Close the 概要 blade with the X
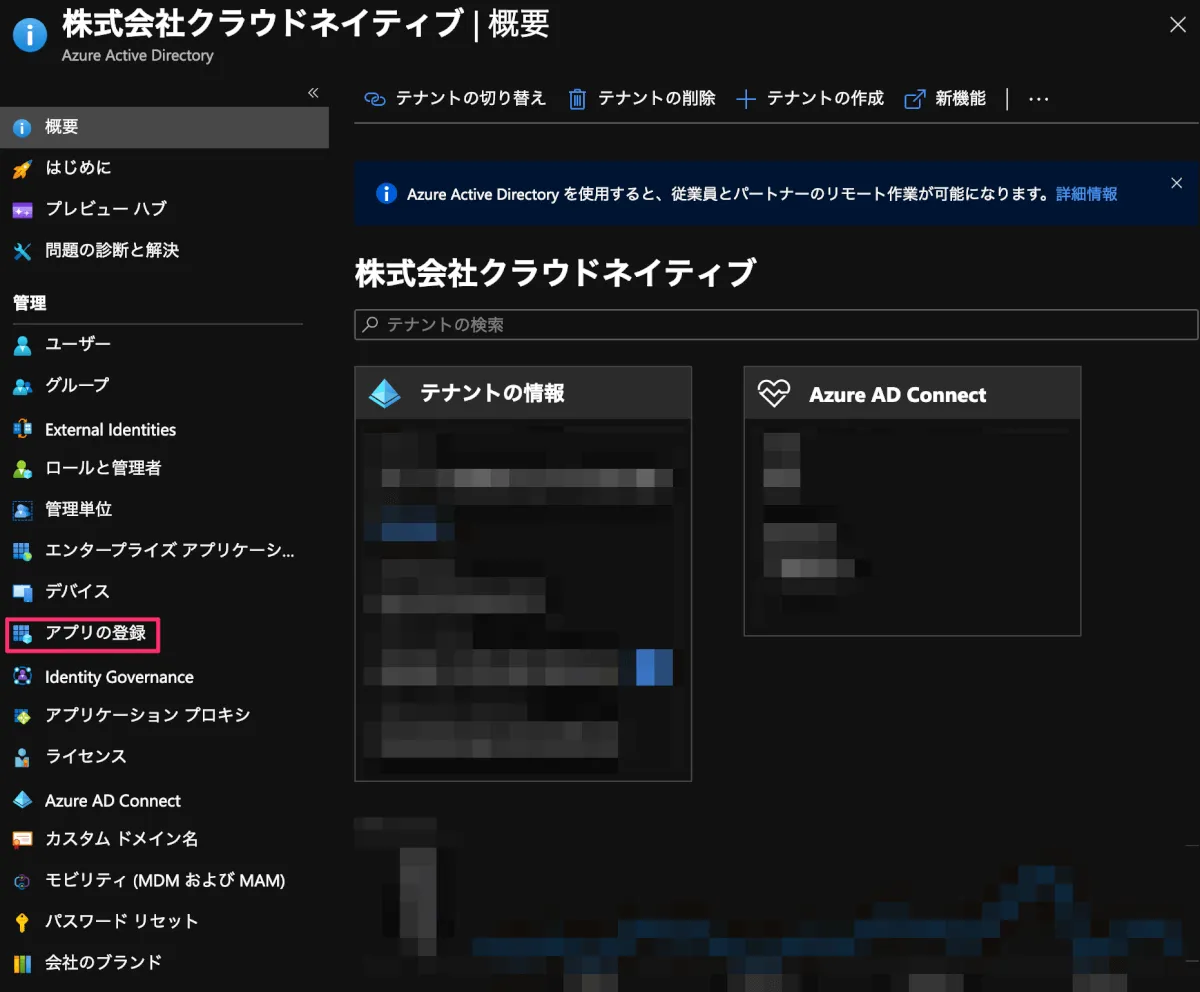Image resolution: width=1200 pixels, height=992 pixels. 1178,25
